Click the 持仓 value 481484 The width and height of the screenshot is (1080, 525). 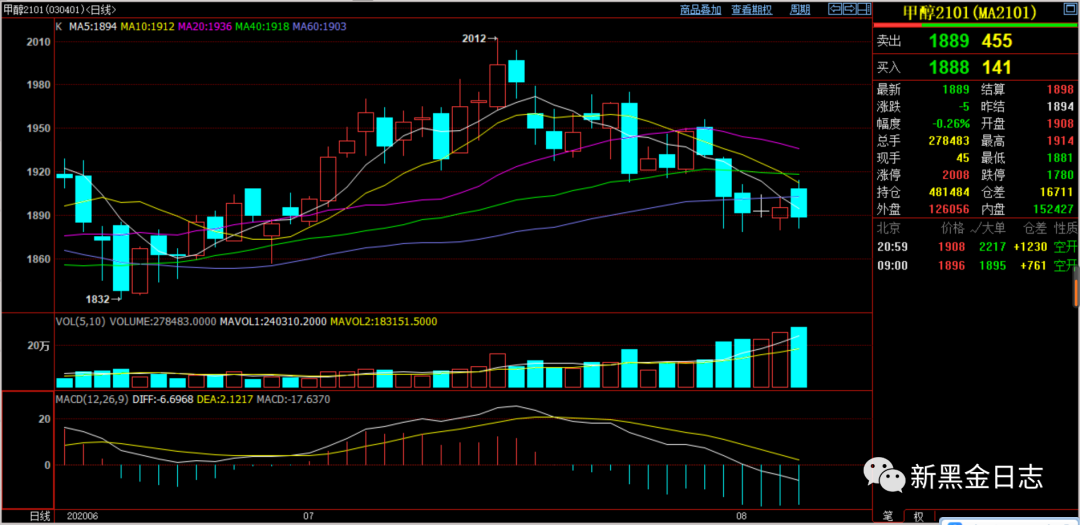(x=949, y=192)
